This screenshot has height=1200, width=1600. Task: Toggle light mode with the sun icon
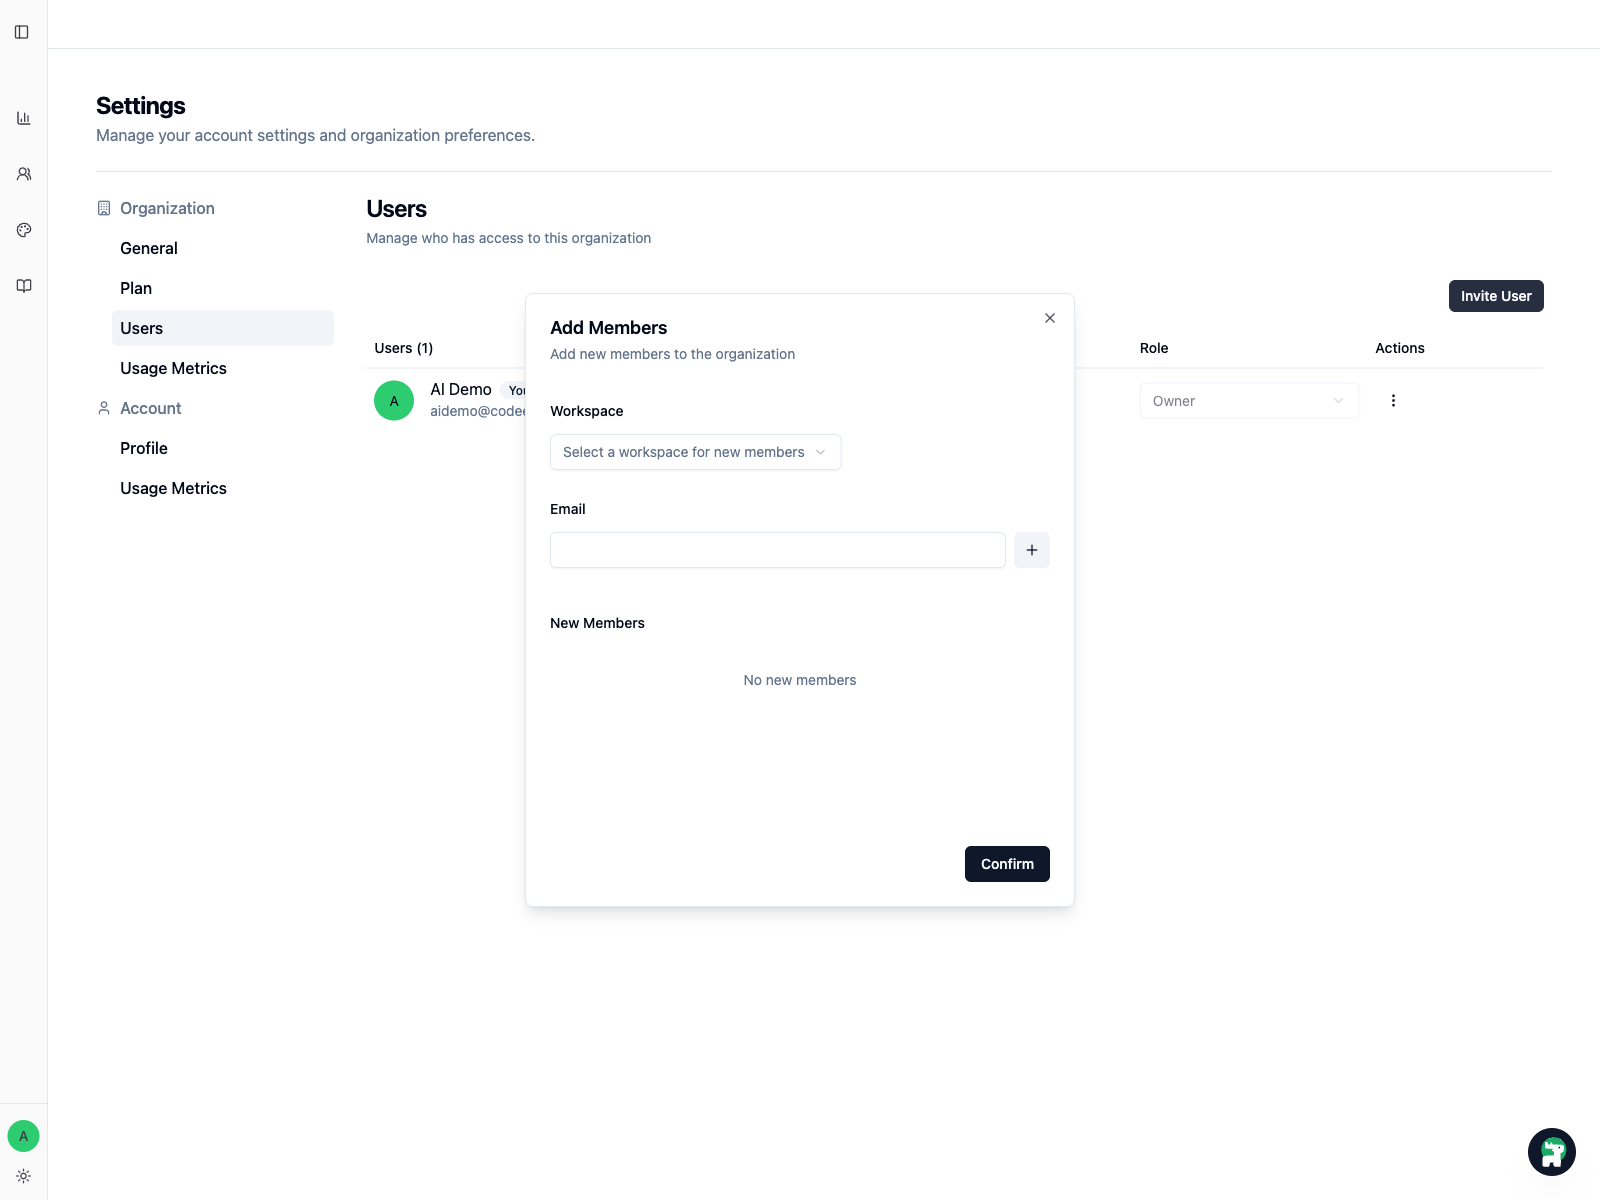(23, 1176)
